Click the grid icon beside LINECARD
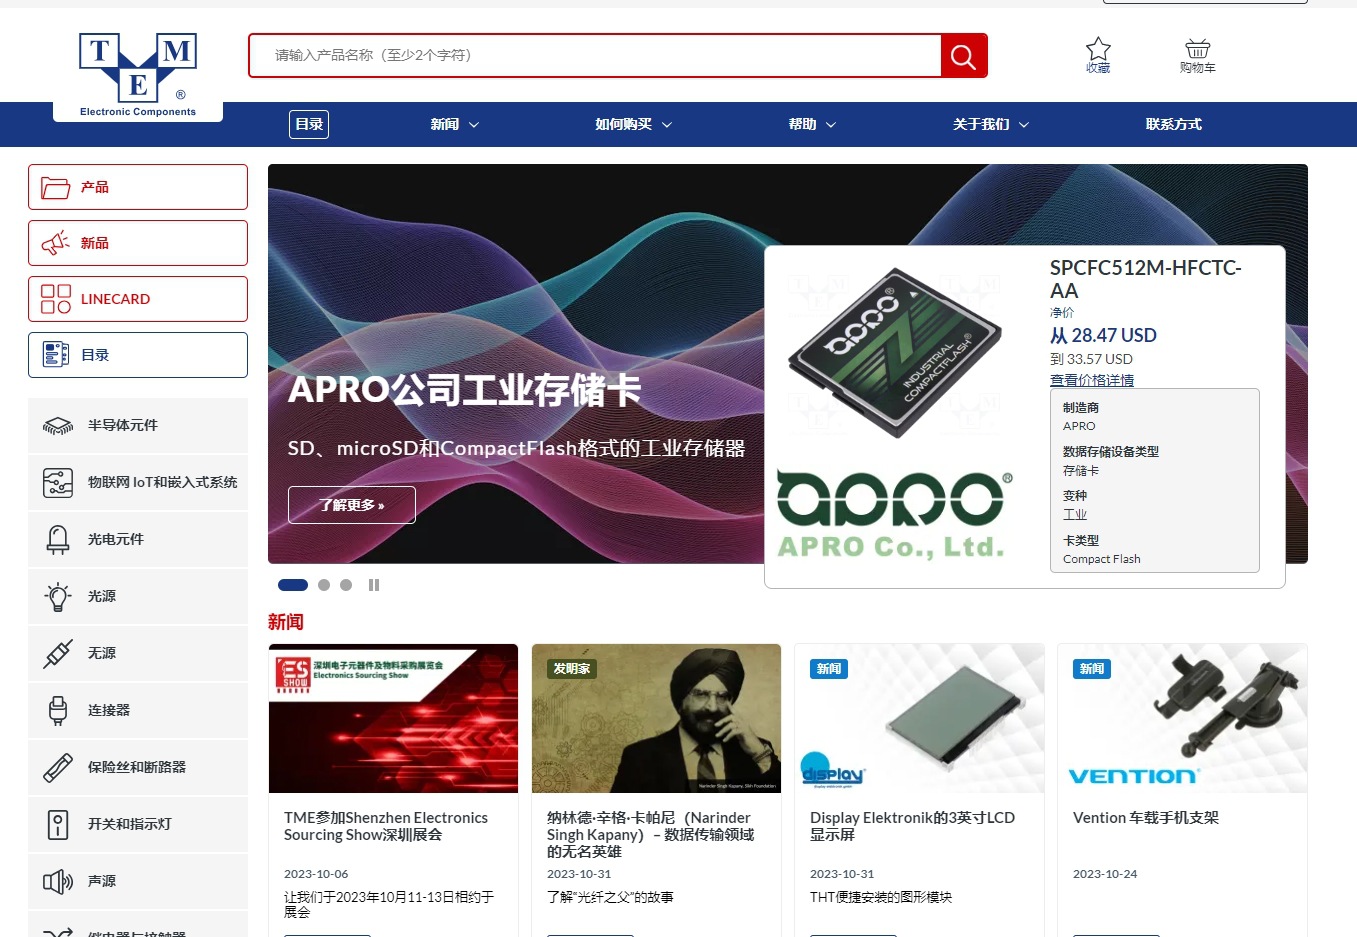Image resolution: width=1357 pixels, height=937 pixels. pos(55,299)
